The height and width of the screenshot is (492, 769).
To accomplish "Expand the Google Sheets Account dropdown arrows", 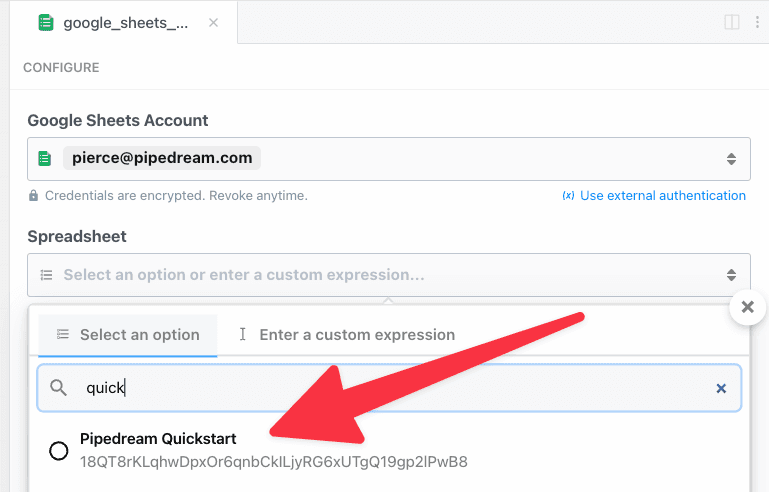I will (731, 159).
